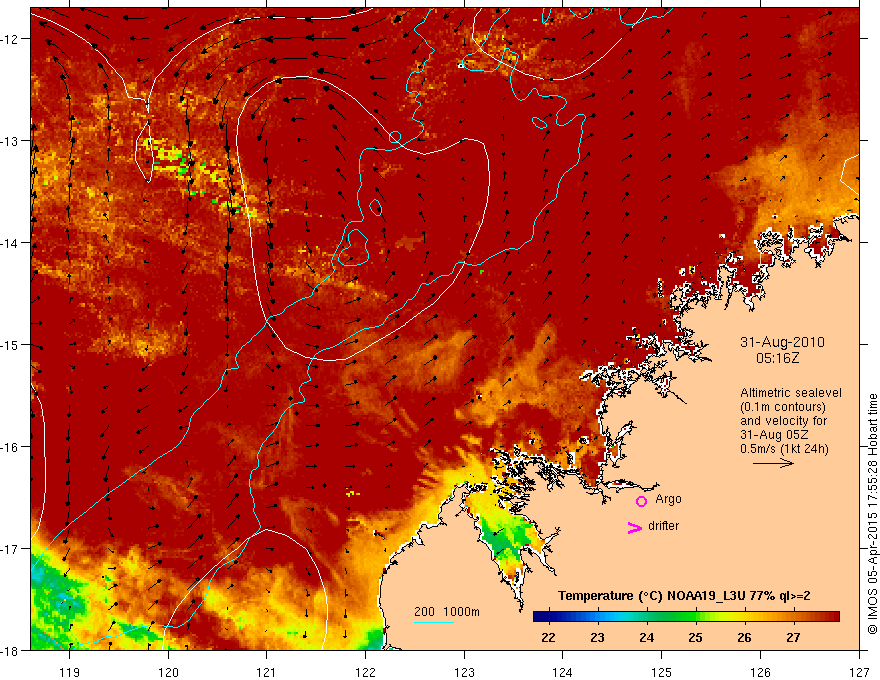Viewport: 880px width, 680px height.
Task: Click longitude axis label 126
Action: point(760,672)
